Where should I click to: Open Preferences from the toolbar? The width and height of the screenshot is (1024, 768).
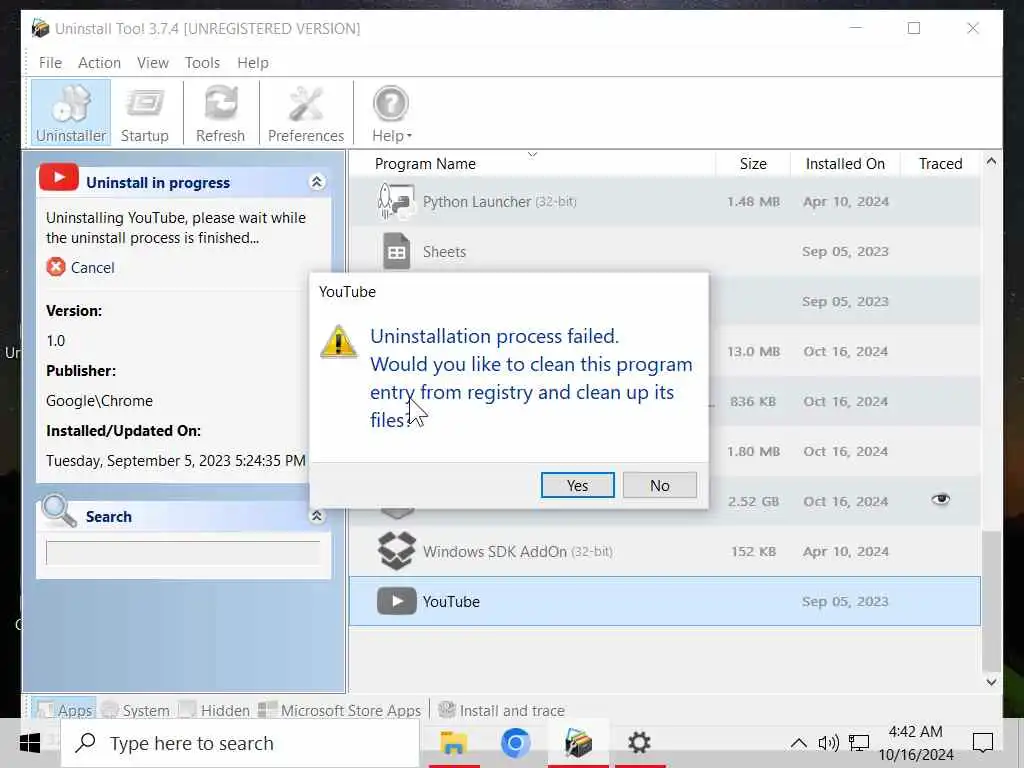306,112
